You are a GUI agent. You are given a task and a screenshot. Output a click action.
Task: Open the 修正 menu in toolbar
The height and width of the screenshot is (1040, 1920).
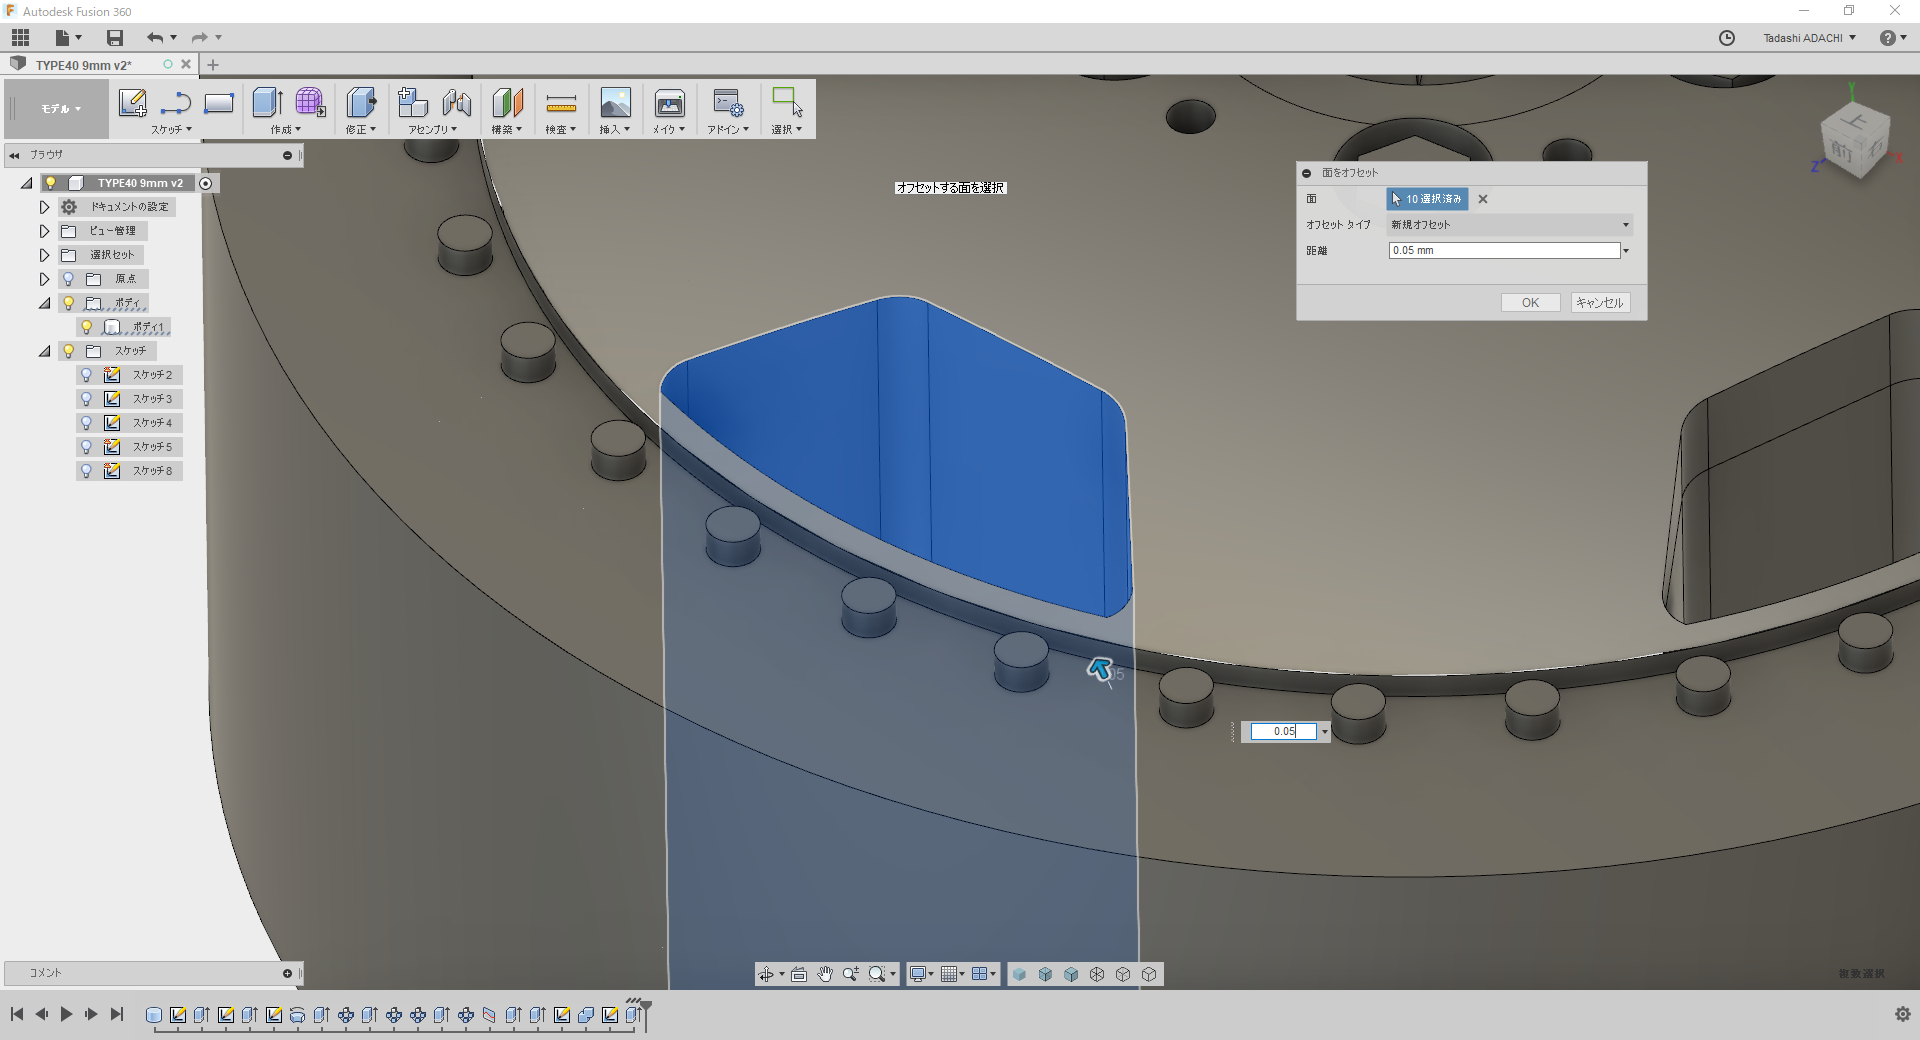click(361, 129)
